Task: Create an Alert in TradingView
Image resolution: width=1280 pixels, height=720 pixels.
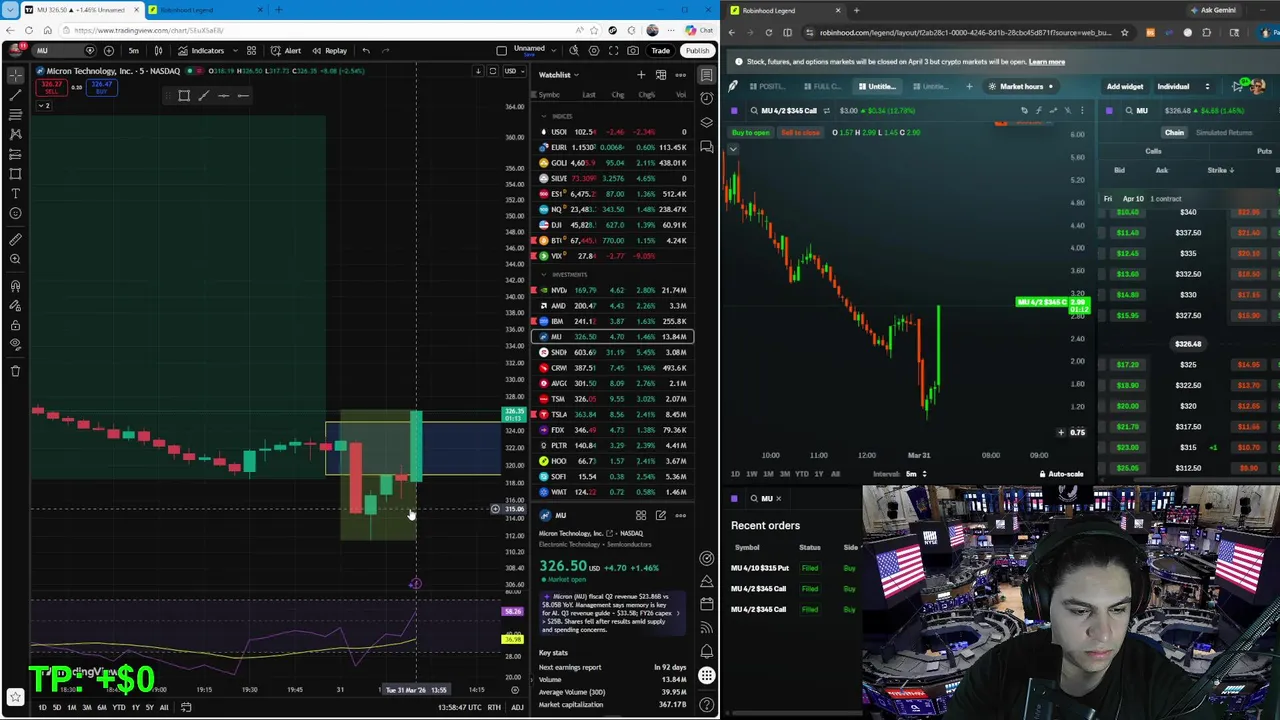Action: 287,50
